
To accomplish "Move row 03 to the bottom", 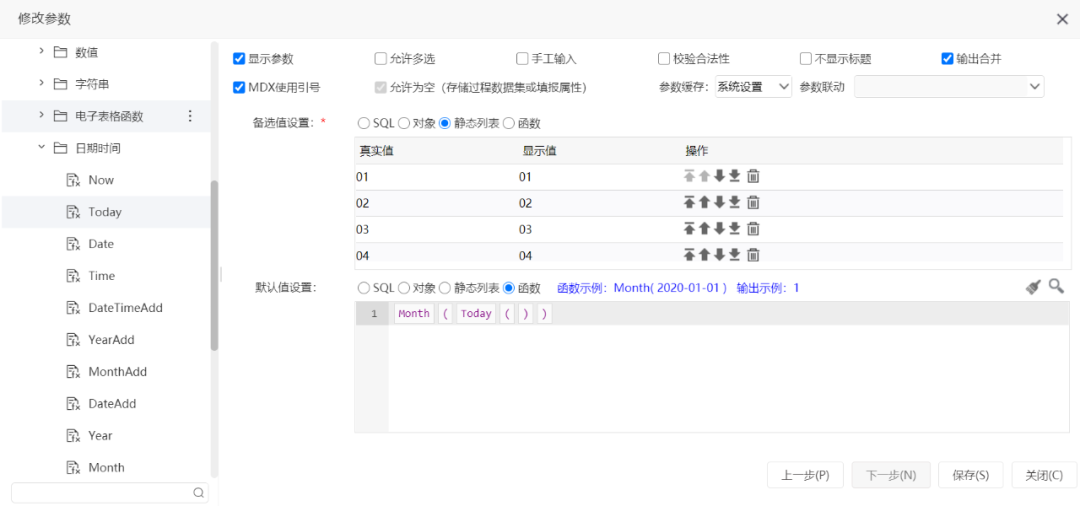I will [735, 229].
